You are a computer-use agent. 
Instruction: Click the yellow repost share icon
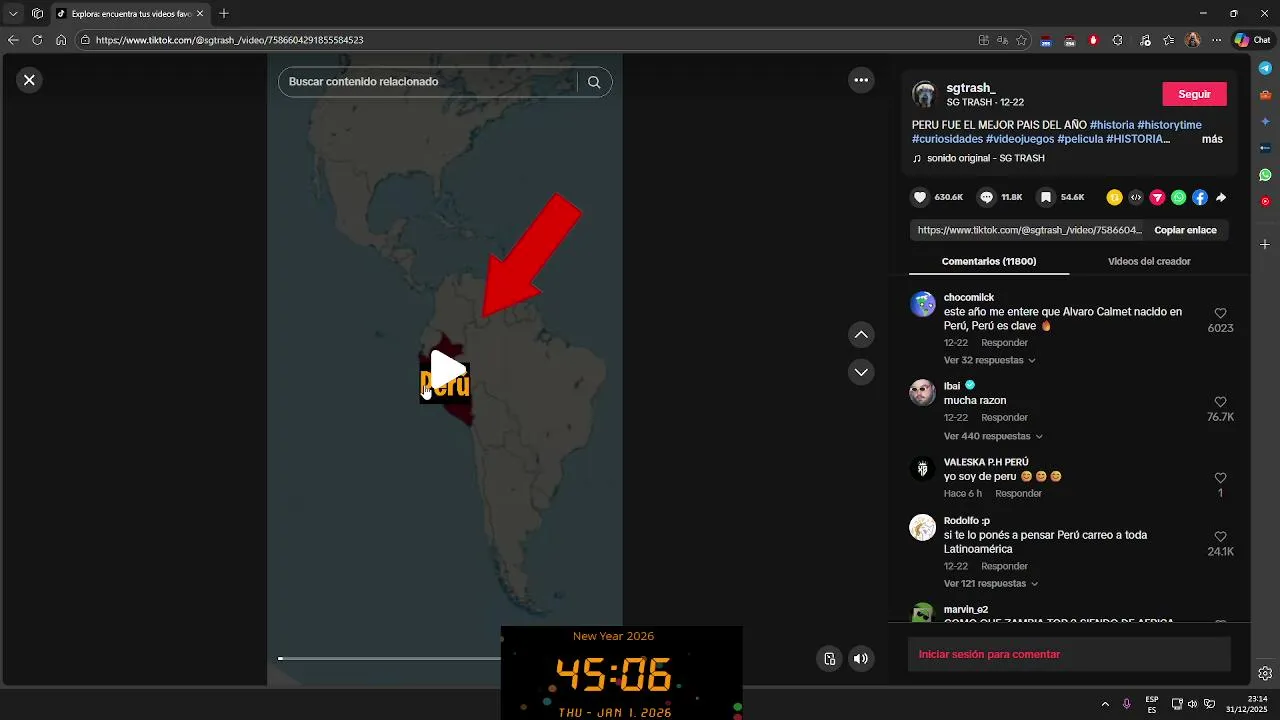(1114, 197)
